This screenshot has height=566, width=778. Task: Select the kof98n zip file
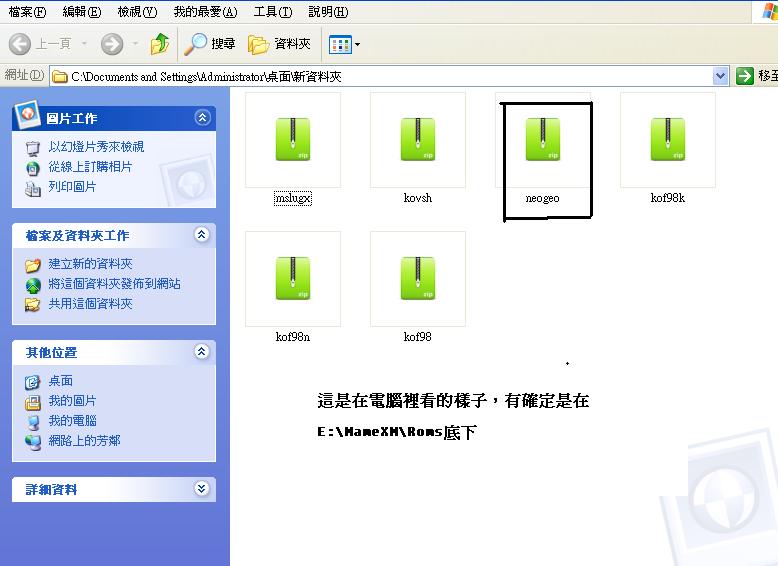click(x=293, y=279)
